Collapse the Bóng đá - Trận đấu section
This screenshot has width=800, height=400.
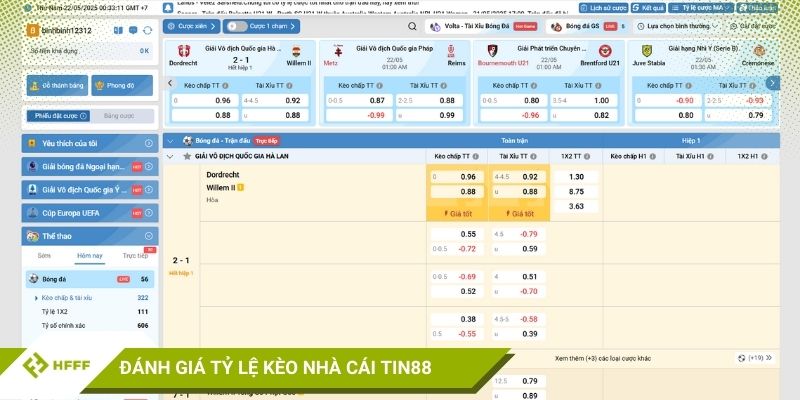(x=170, y=141)
